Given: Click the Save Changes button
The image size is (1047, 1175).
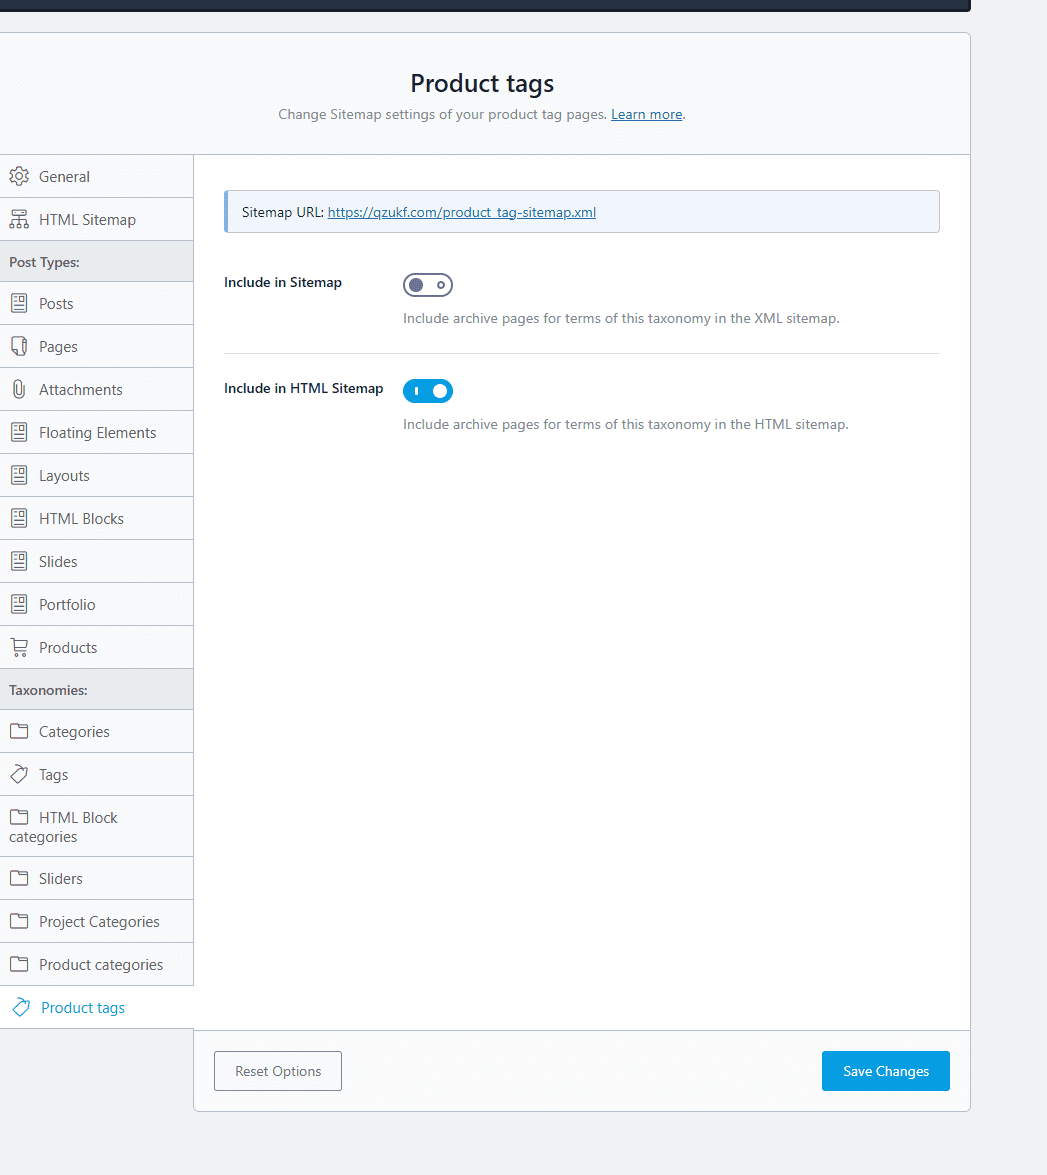Looking at the screenshot, I should click(x=885, y=1071).
